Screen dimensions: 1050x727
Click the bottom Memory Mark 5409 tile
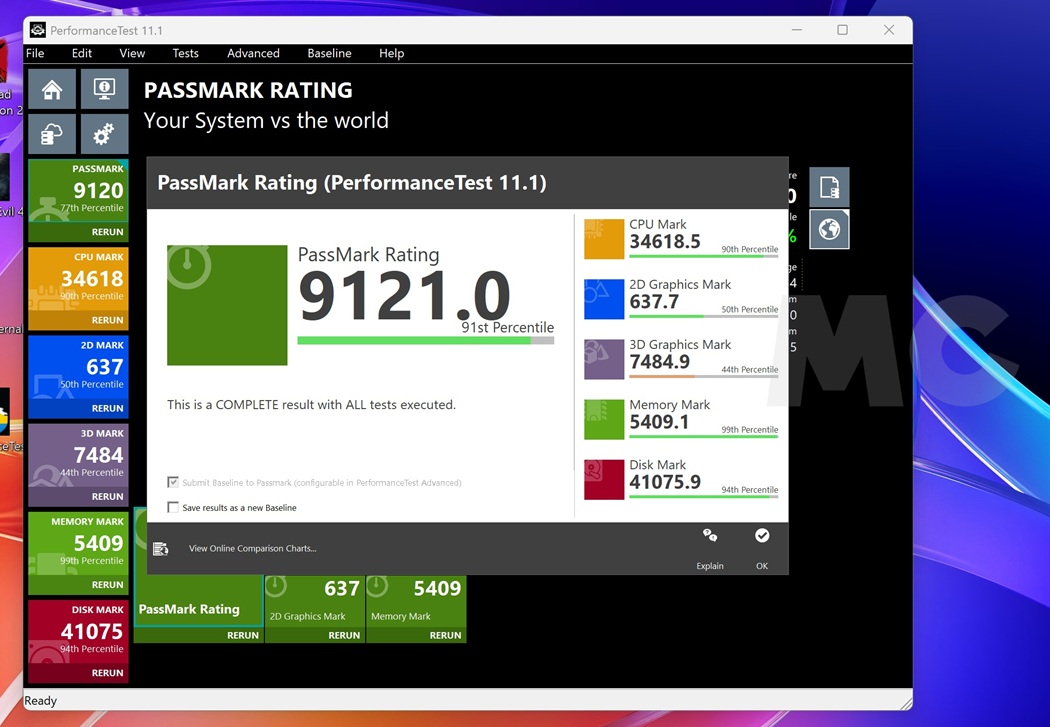(416, 601)
